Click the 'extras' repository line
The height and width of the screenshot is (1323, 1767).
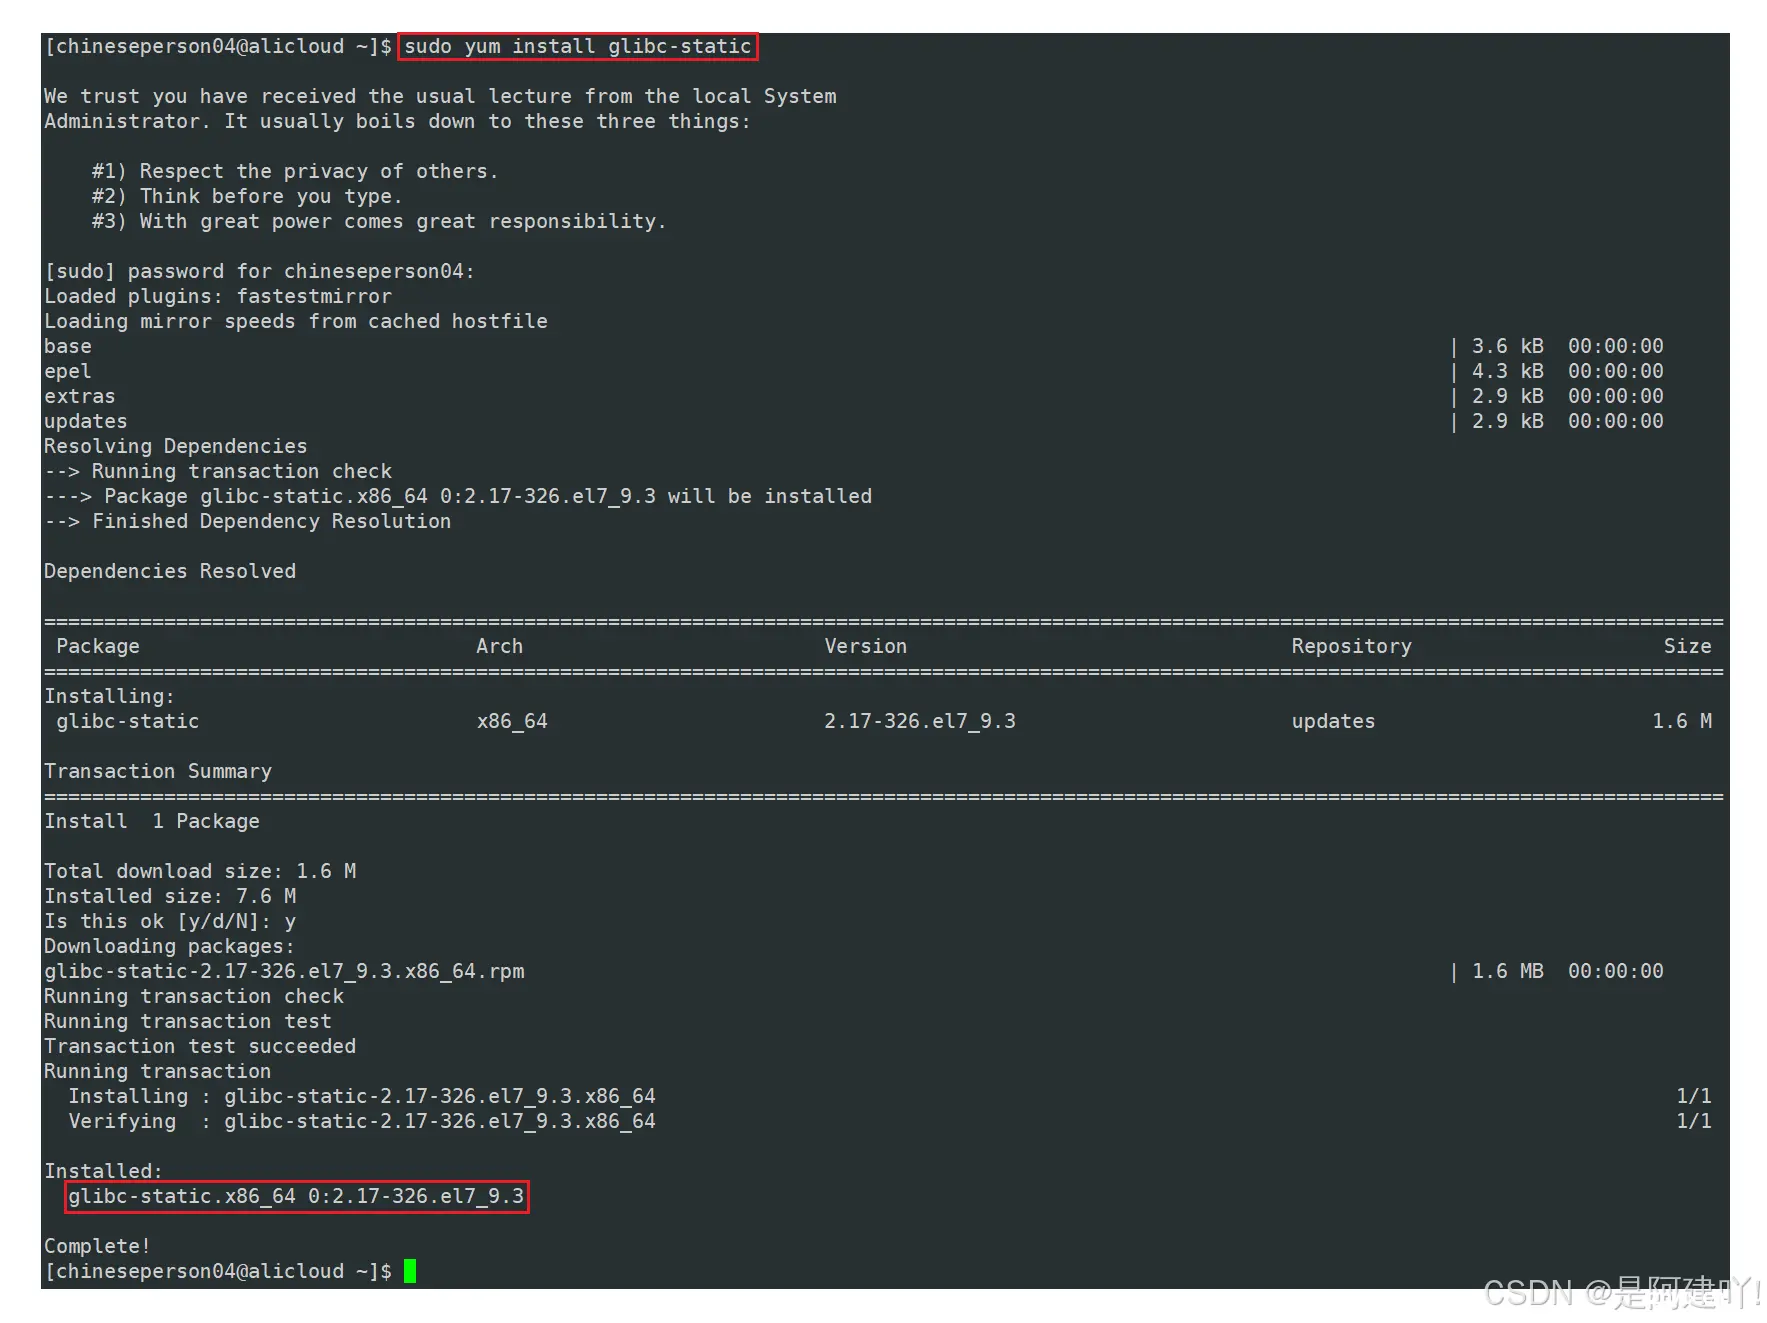tap(80, 396)
